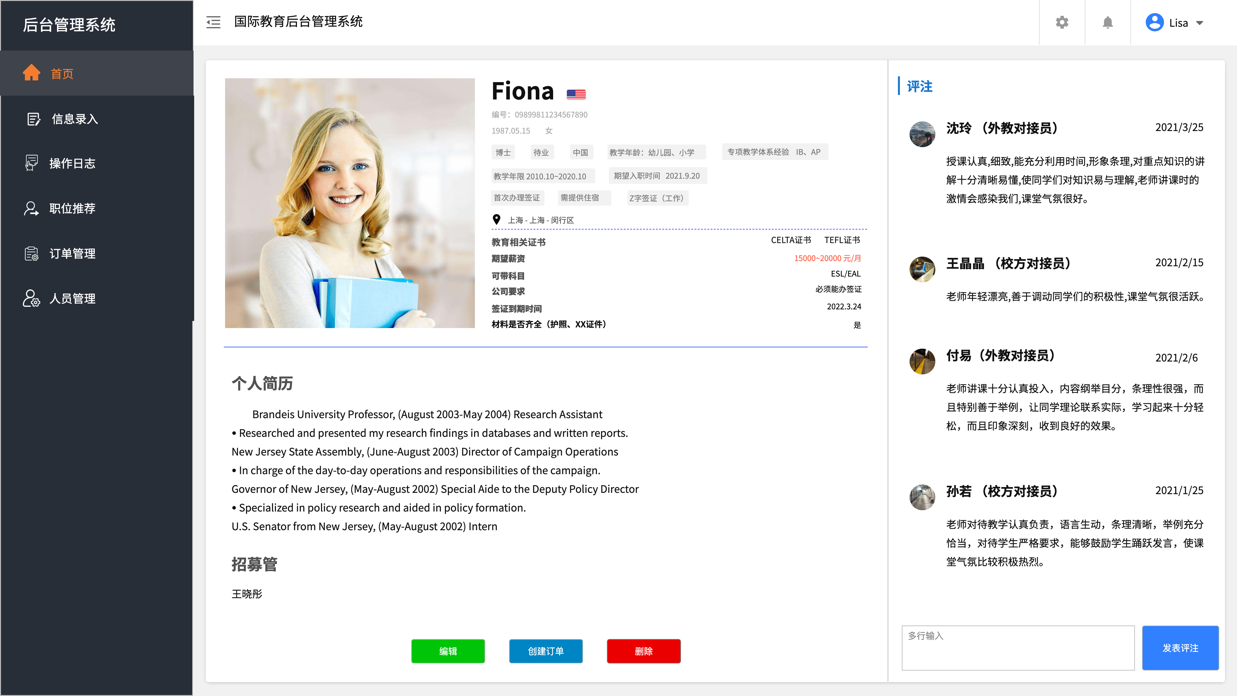Click the 操作日志 log icon

(x=32, y=163)
